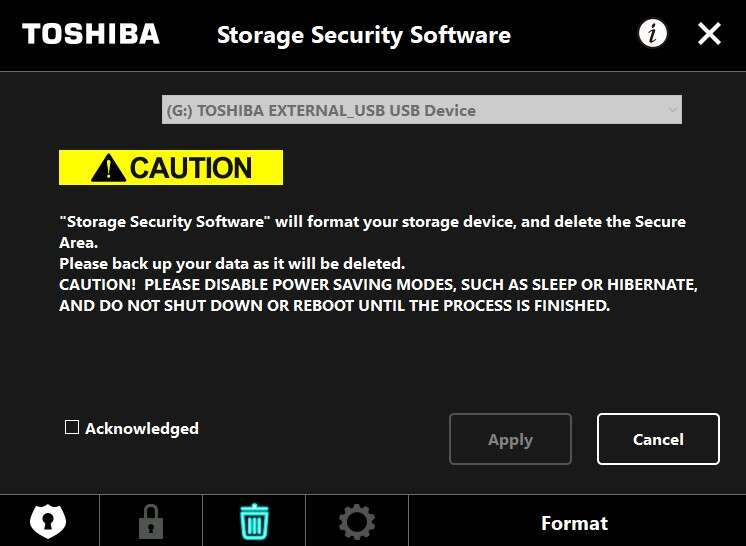Open the gear settings tab icon
The height and width of the screenshot is (546, 746).
pyautogui.click(x=357, y=521)
